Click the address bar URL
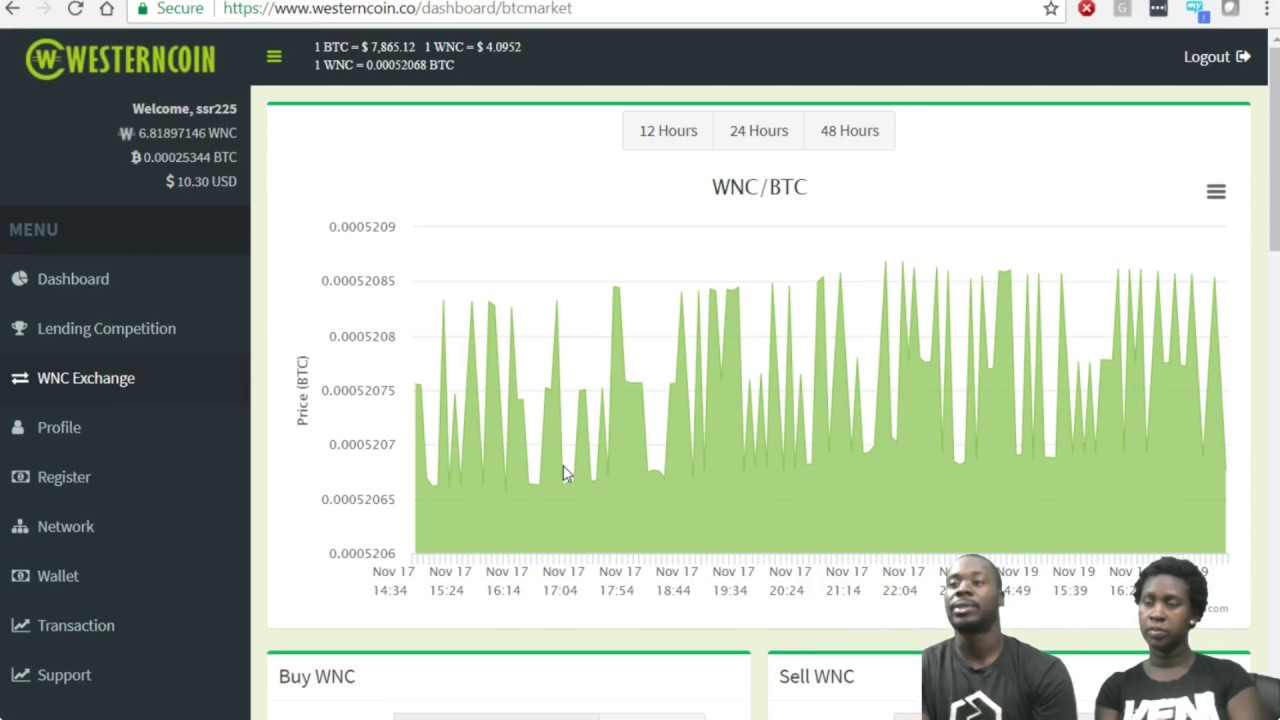Image resolution: width=1280 pixels, height=720 pixels. (397, 8)
